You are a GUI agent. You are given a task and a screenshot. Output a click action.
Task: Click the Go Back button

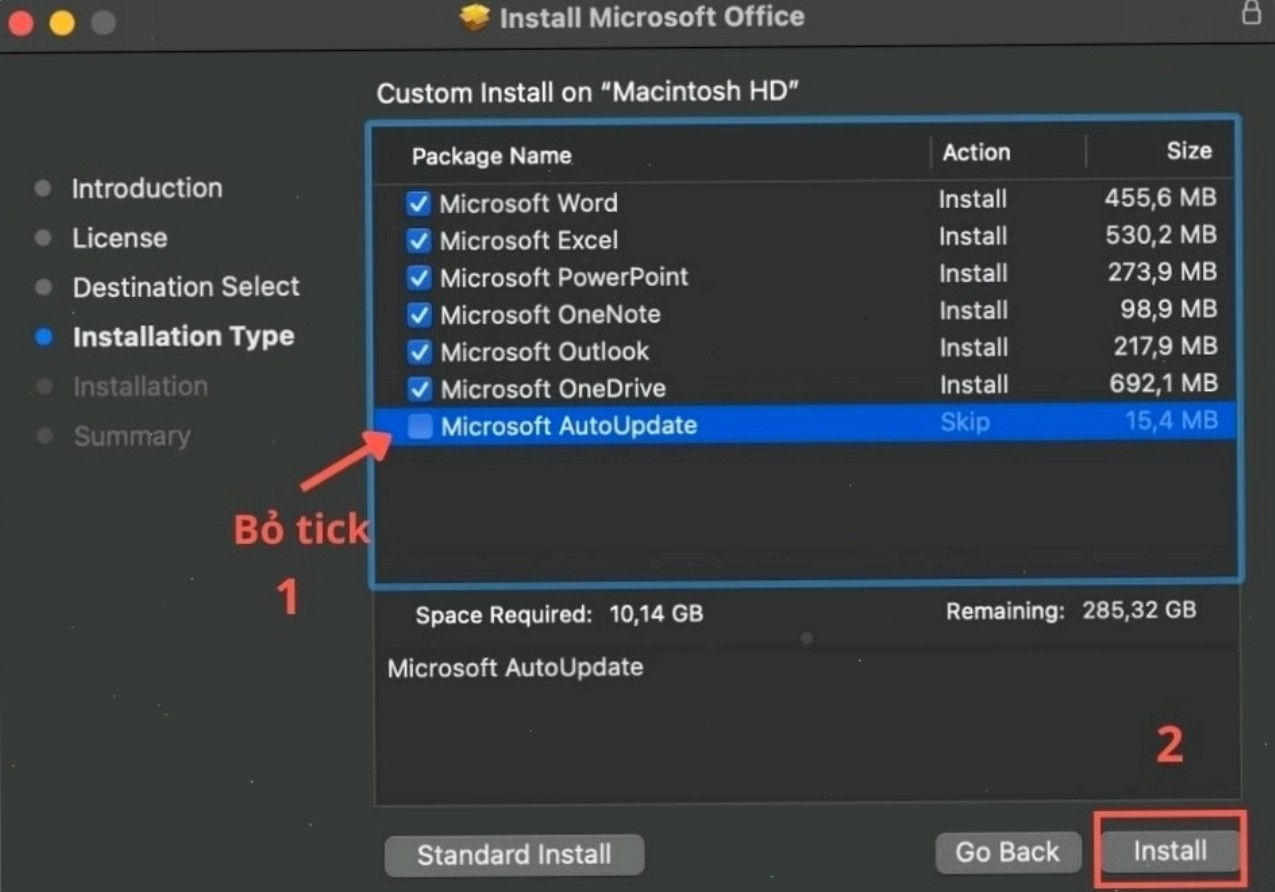(x=1008, y=852)
